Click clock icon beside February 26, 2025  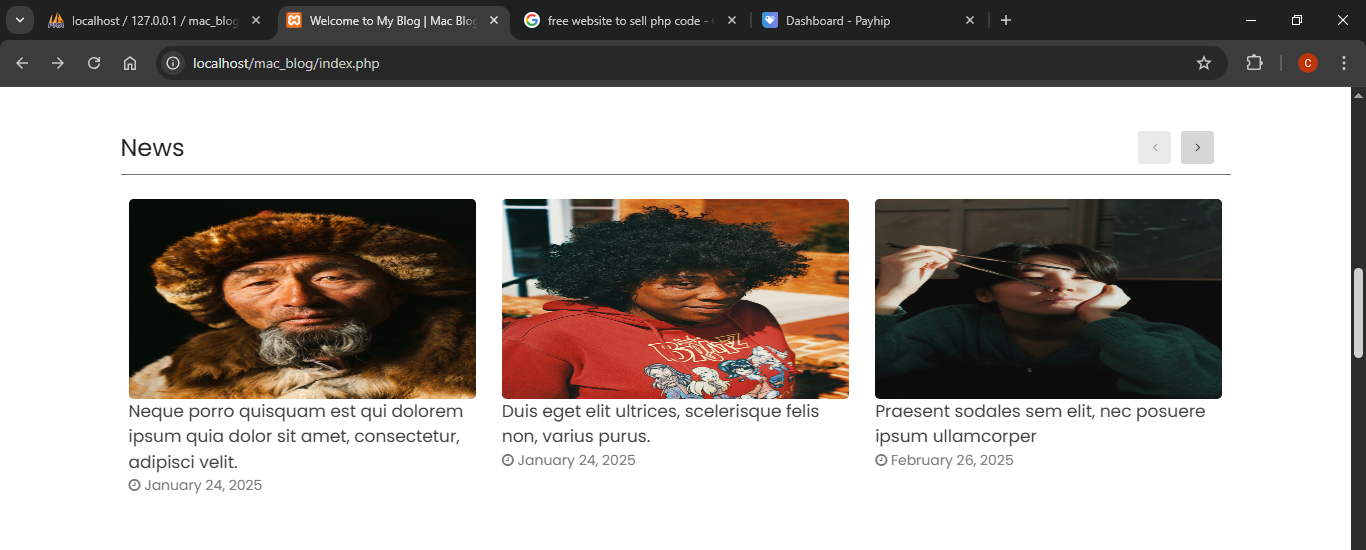(x=881, y=460)
